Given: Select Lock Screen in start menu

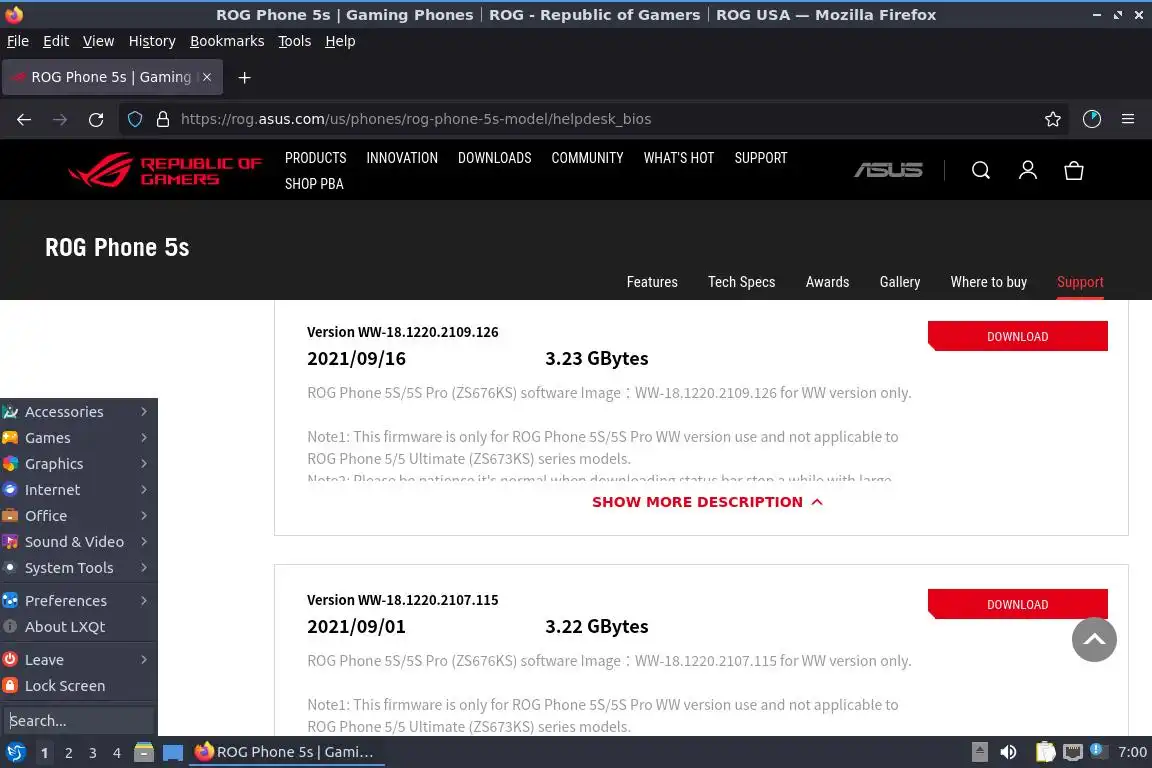Looking at the screenshot, I should [x=79, y=685].
